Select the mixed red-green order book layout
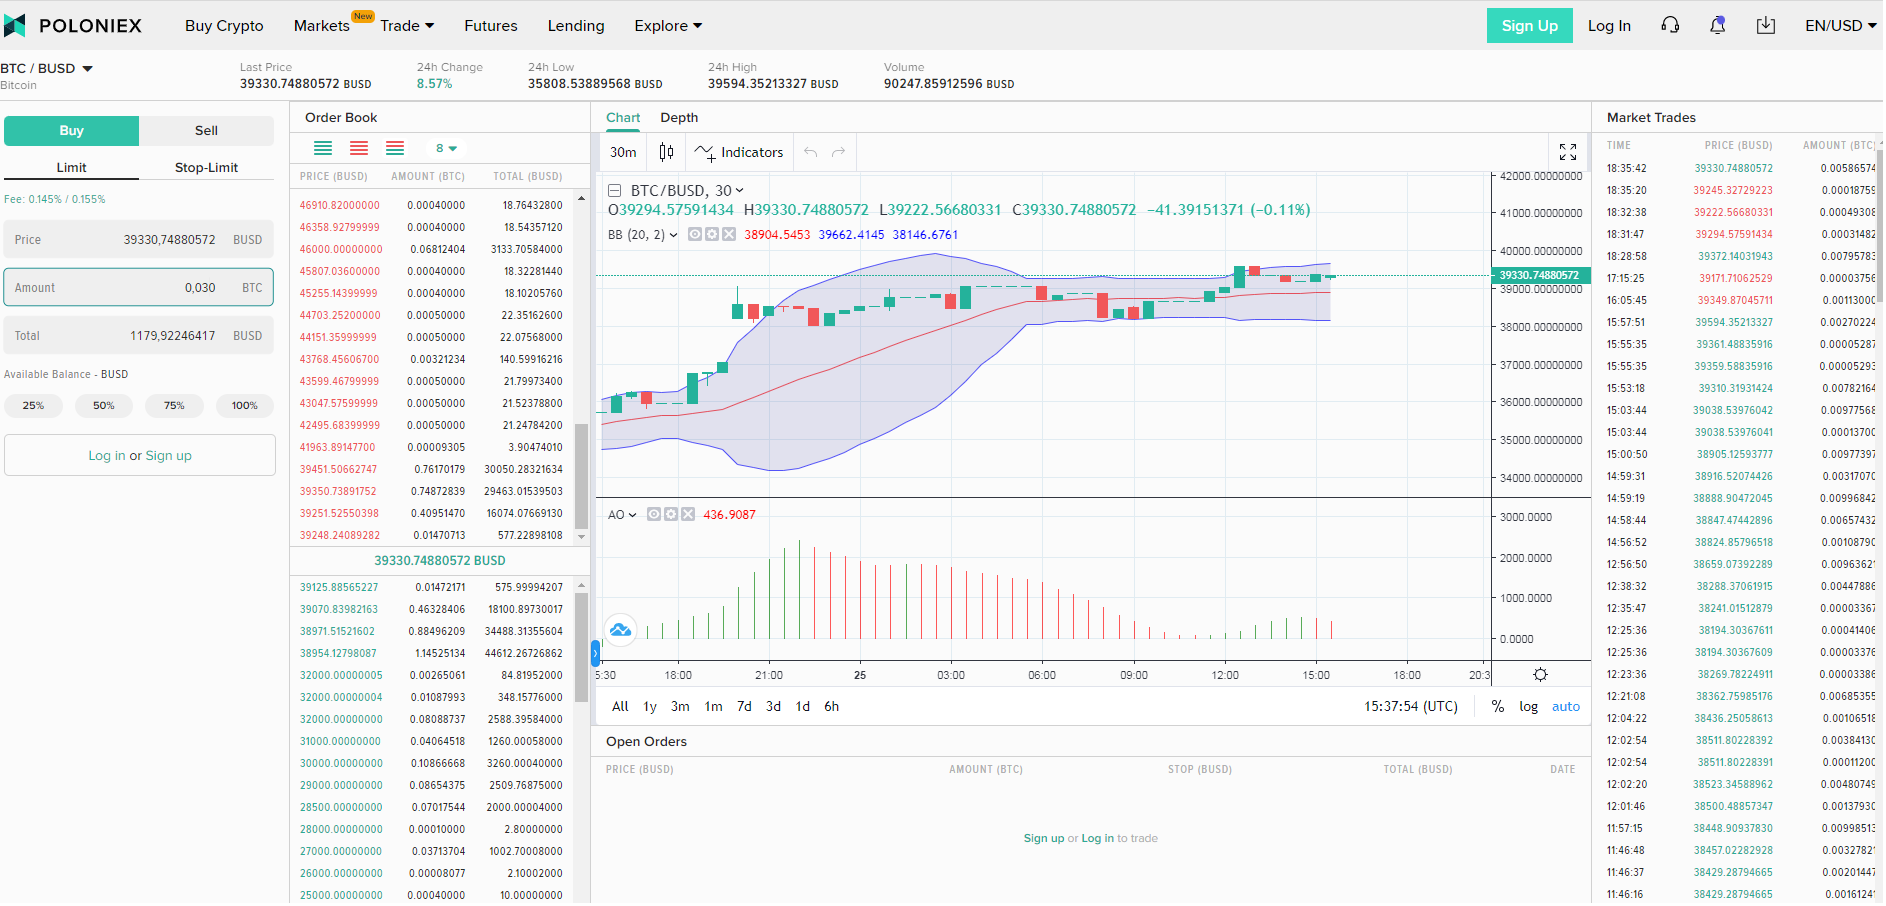 click(395, 148)
